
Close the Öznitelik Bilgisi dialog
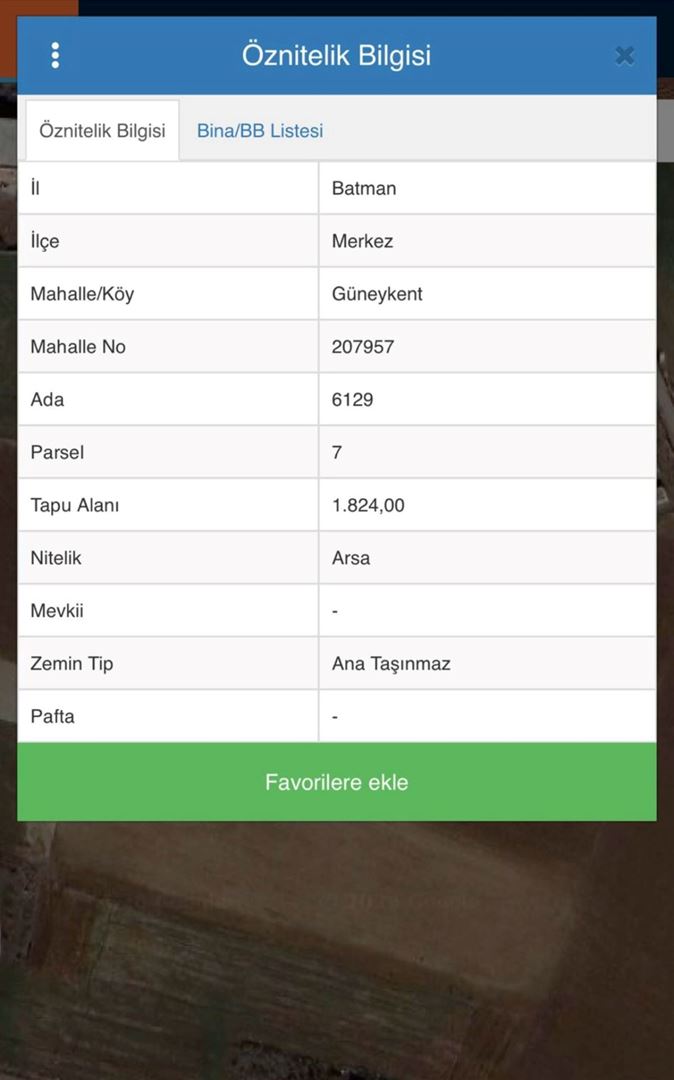[x=624, y=56]
